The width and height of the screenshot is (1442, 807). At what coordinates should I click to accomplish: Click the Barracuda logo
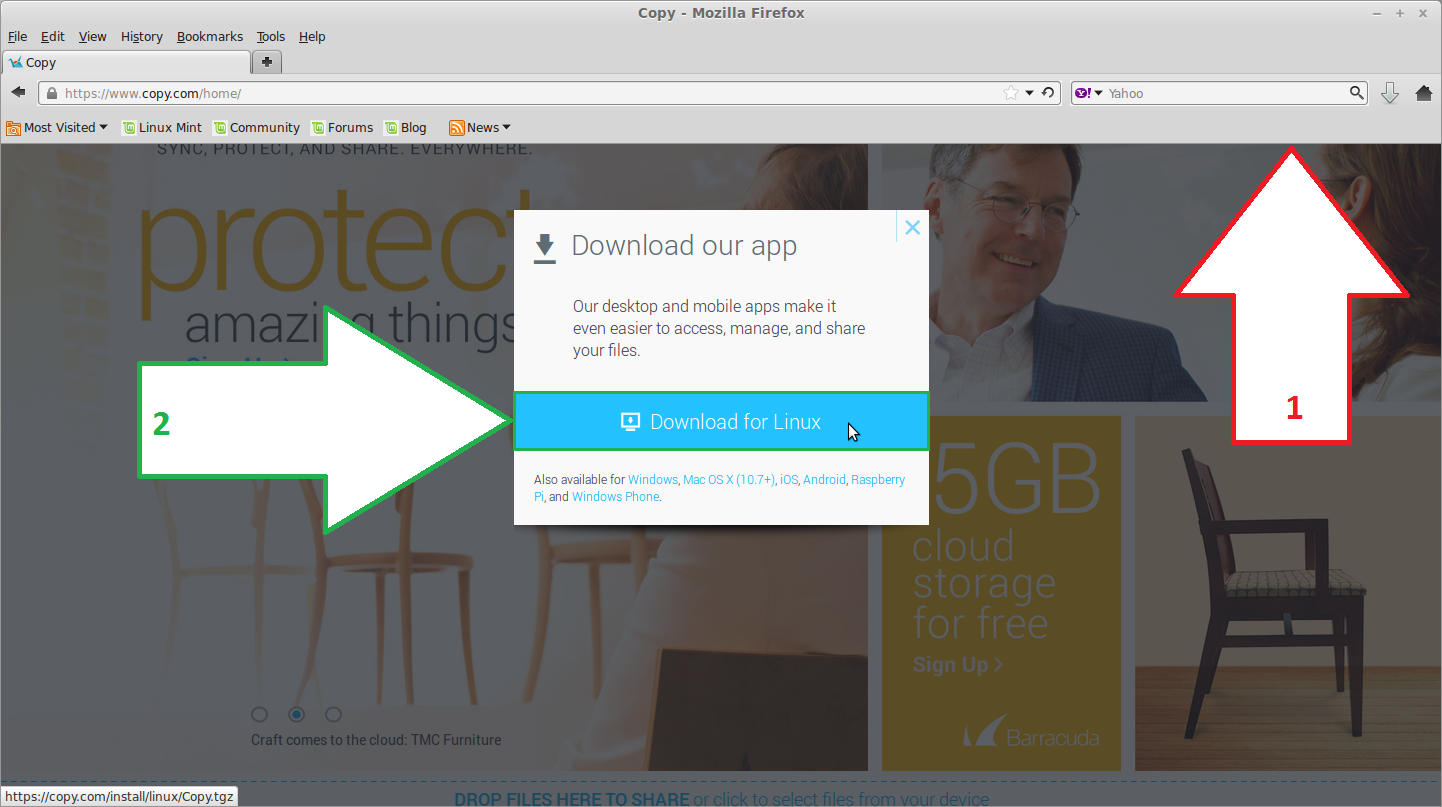(1031, 732)
